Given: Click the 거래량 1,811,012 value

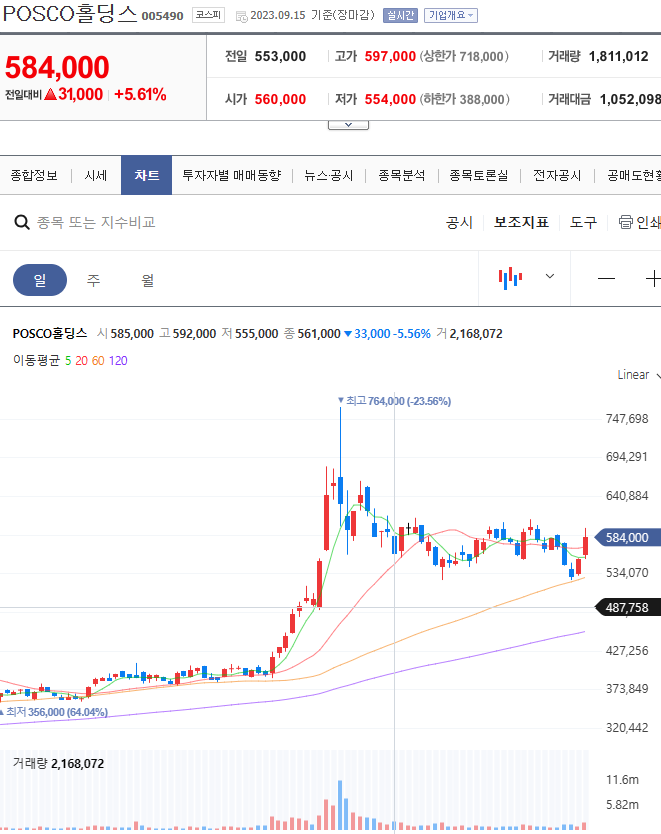Looking at the screenshot, I should [x=618, y=56].
